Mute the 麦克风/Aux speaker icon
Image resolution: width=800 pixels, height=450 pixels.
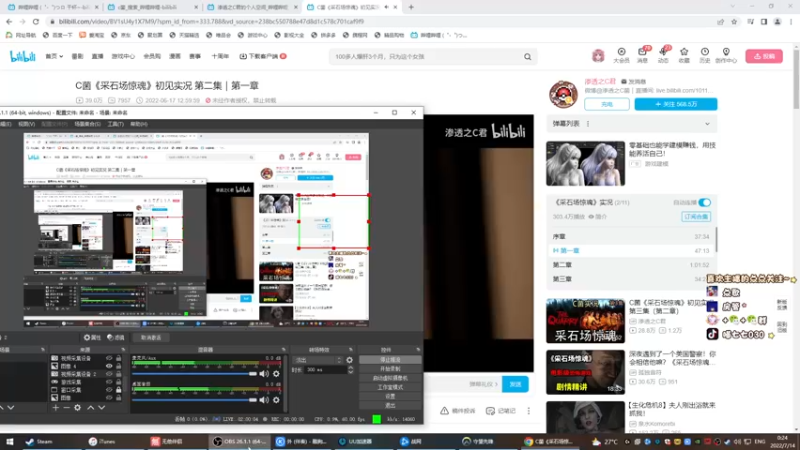[264, 374]
